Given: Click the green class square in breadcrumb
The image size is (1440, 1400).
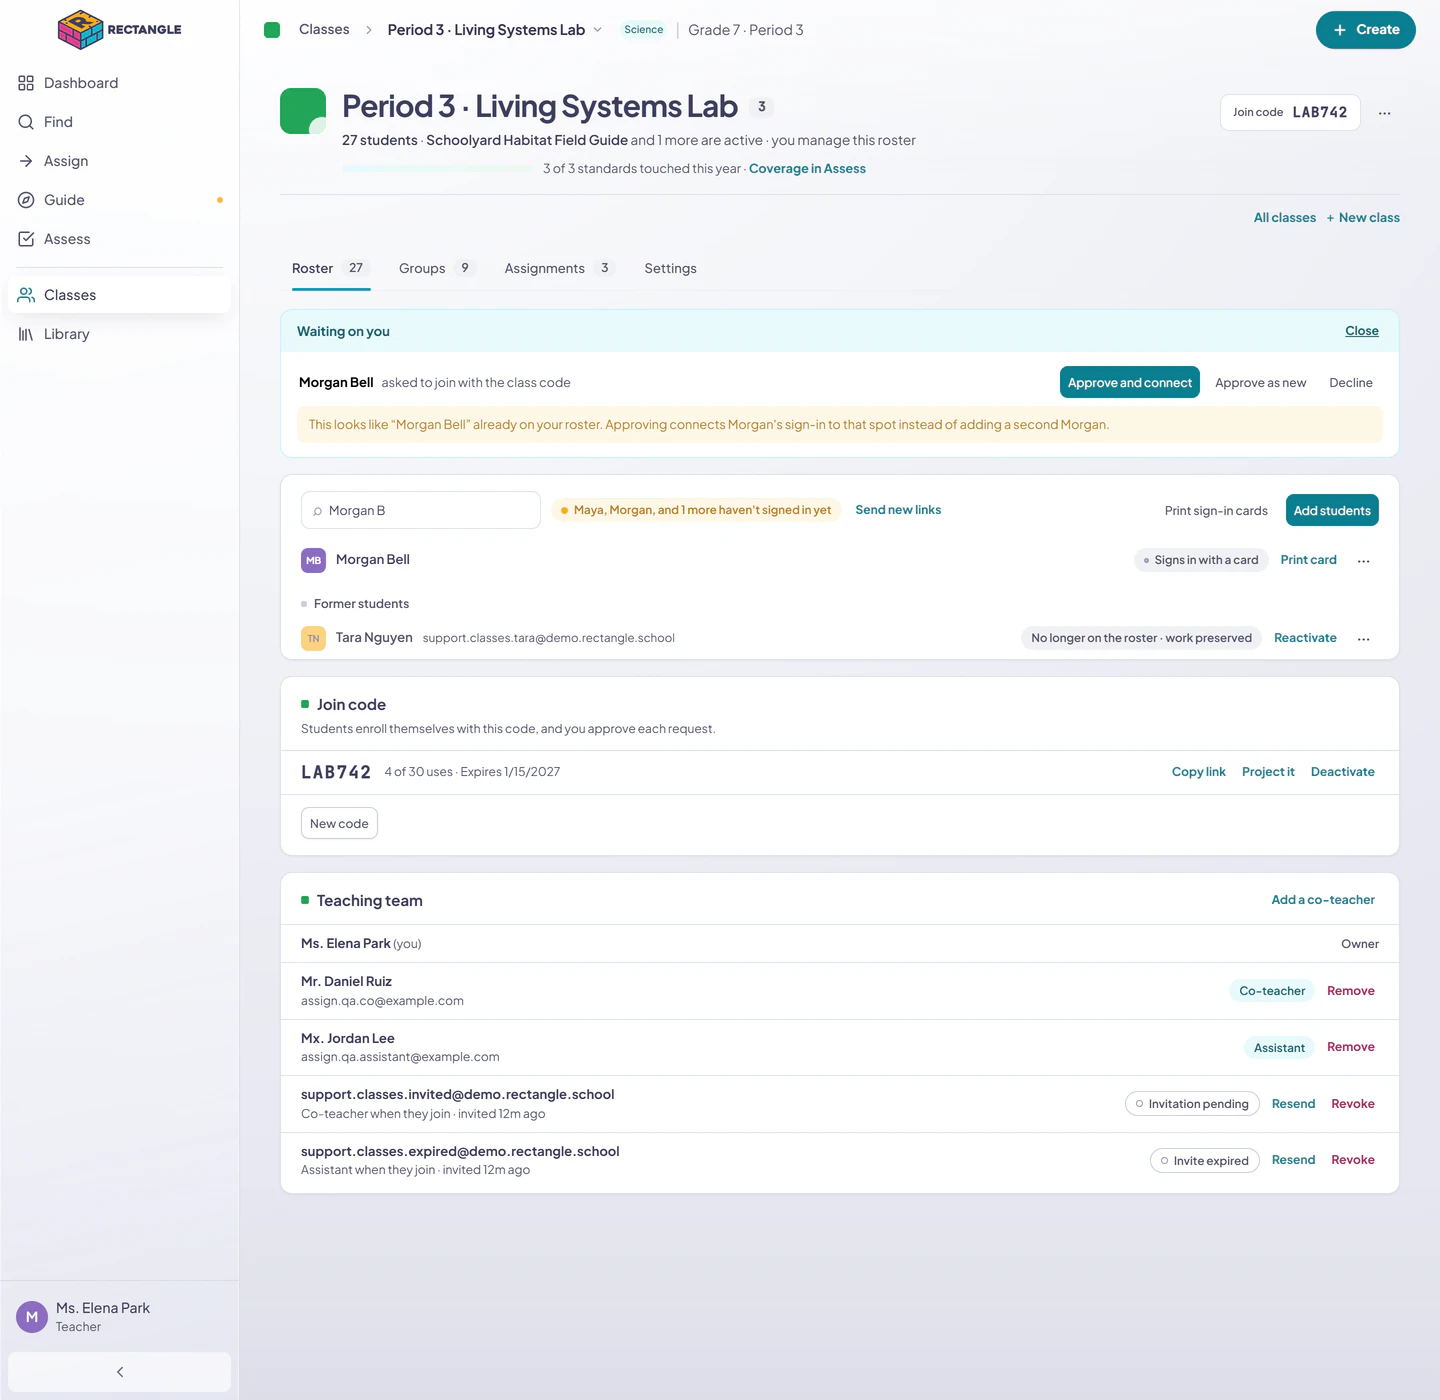Looking at the screenshot, I should point(272,30).
